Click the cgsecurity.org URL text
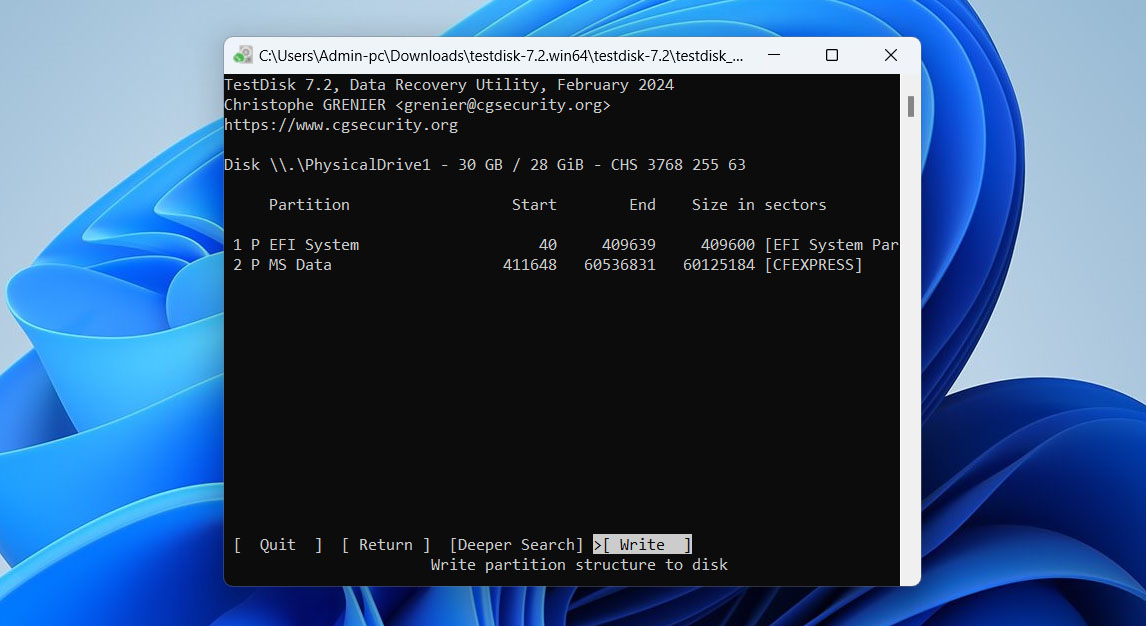 coord(341,125)
